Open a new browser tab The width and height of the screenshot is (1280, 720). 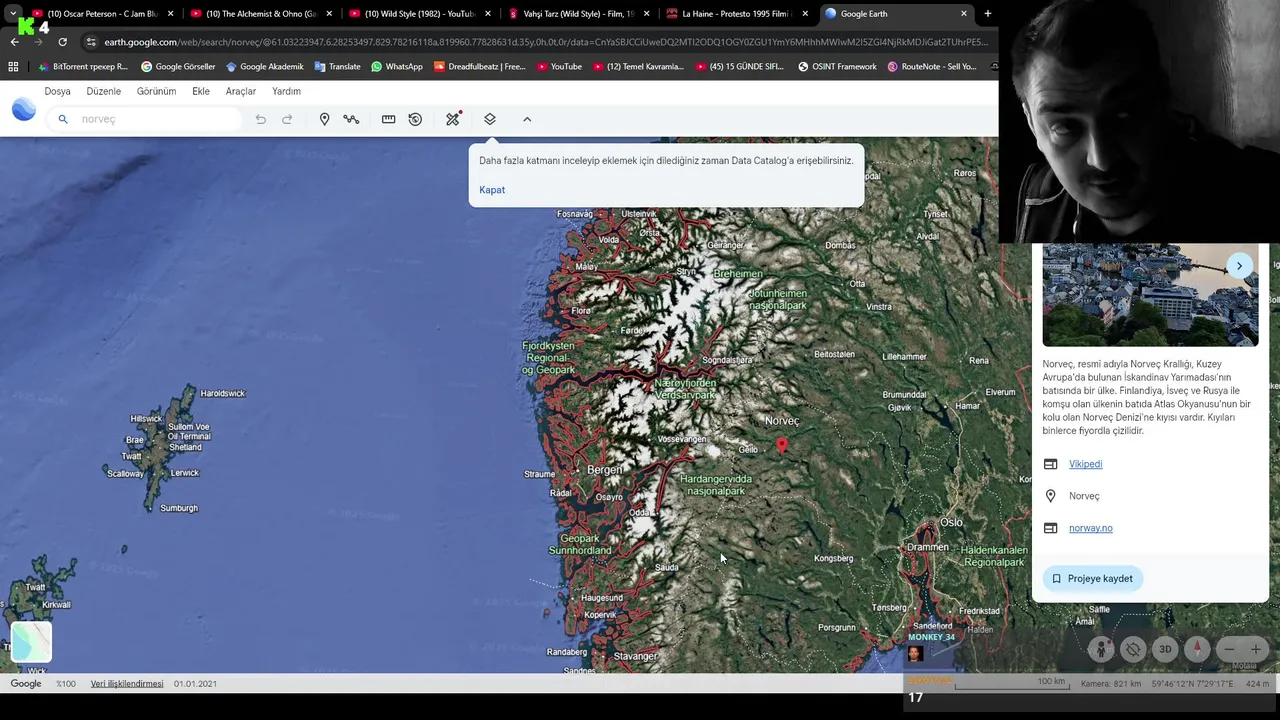coord(988,14)
